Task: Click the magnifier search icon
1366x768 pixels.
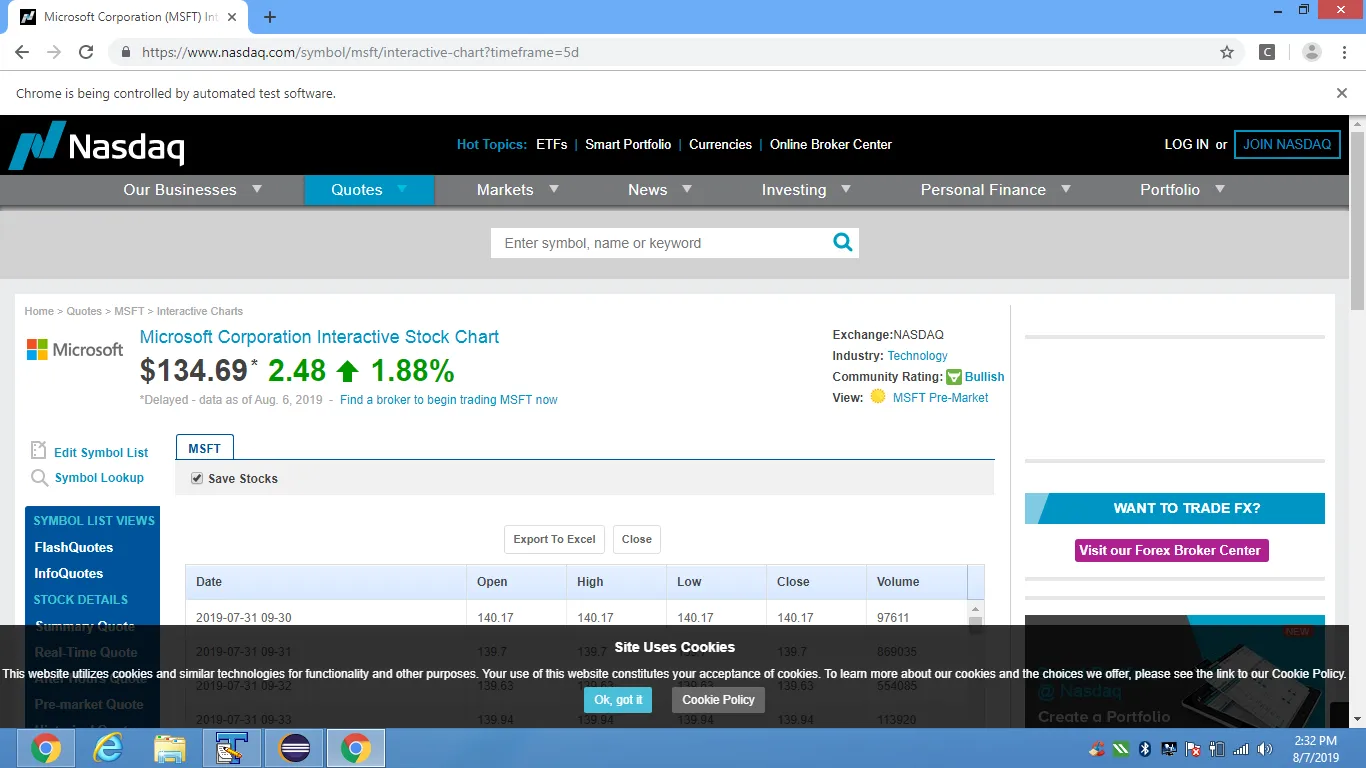Action: coord(843,242)
